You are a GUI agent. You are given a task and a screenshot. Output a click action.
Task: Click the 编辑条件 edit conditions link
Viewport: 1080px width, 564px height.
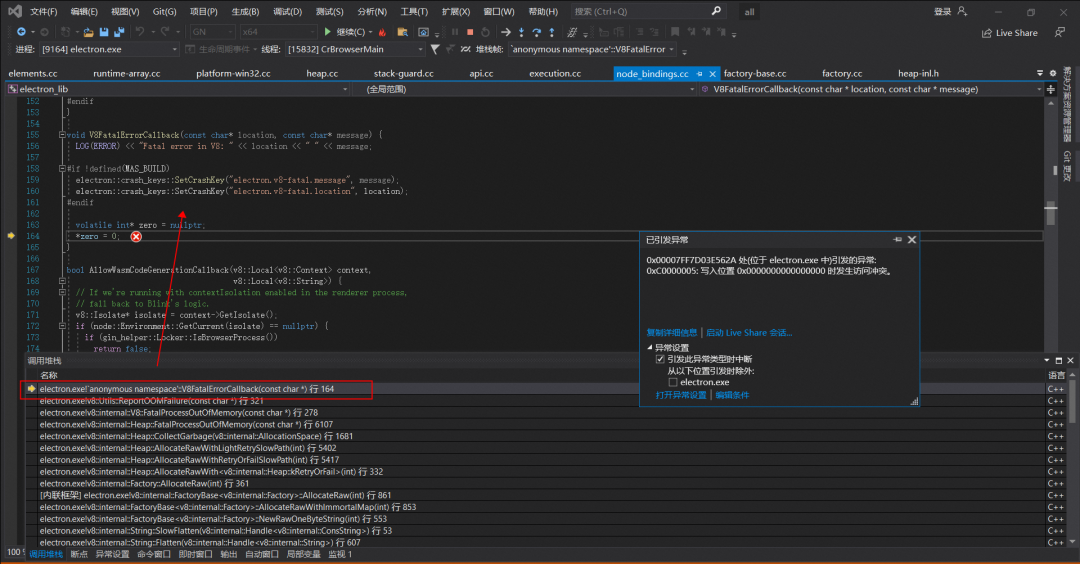pyautogui.click(x=732, y=395)
